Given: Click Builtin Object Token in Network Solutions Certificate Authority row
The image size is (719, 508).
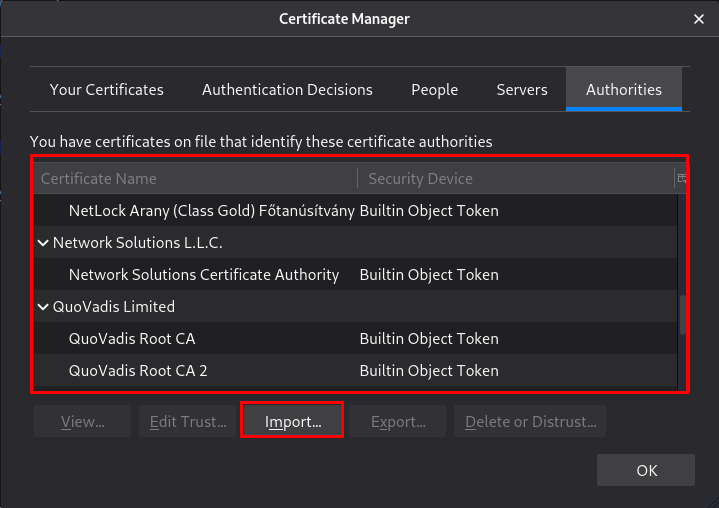Looking at the screenshot, I should tap(429, 274).
